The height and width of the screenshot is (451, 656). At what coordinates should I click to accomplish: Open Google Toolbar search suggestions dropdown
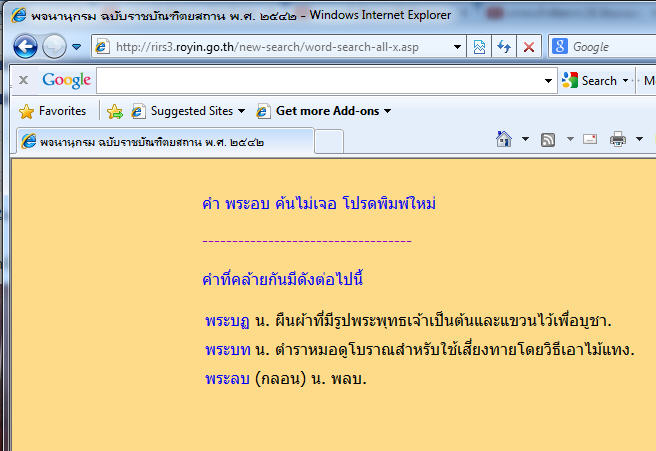[548, 80]
